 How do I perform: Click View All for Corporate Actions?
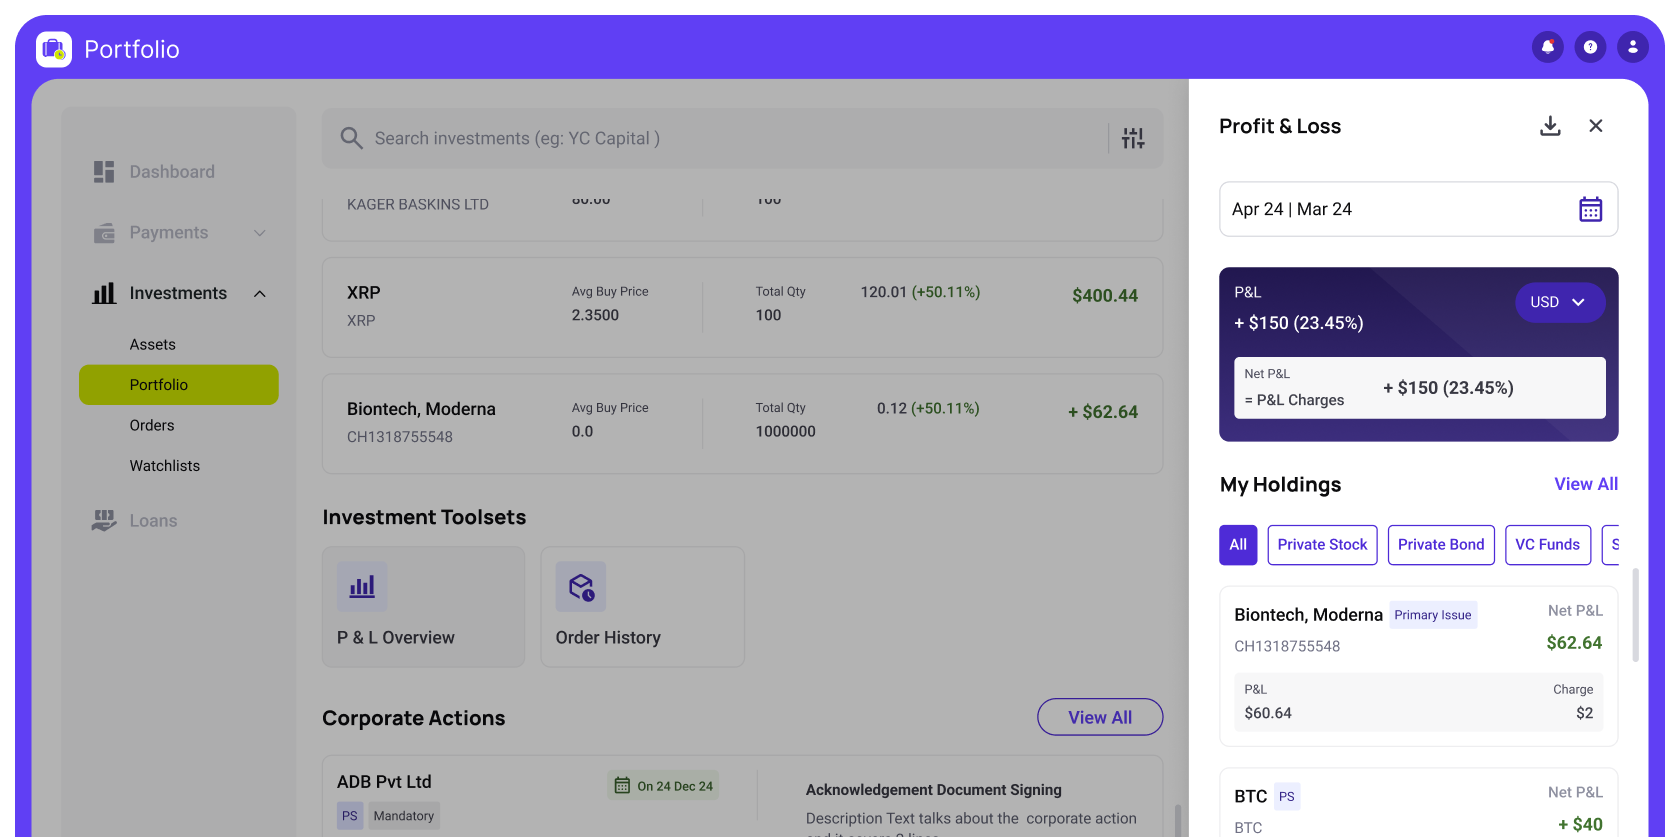point(1100,717)
